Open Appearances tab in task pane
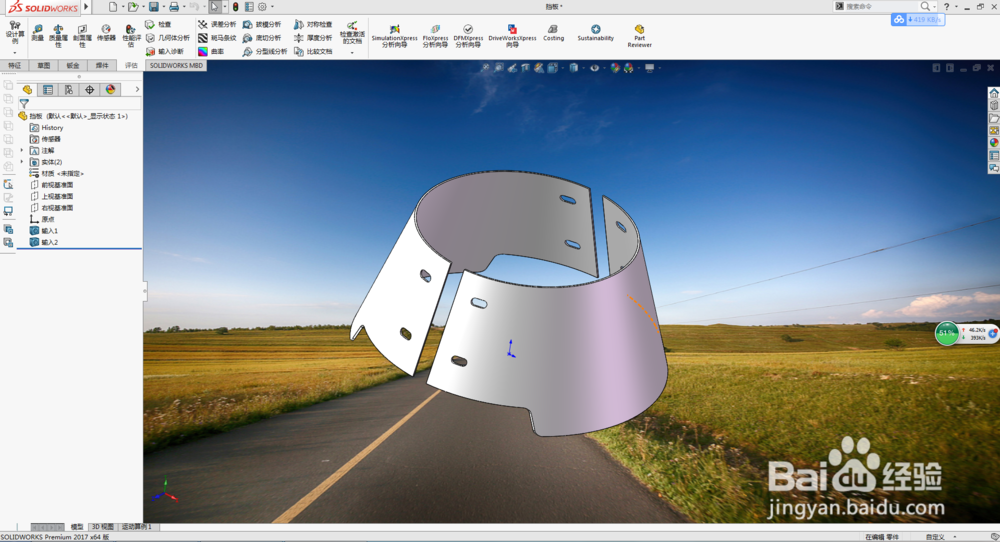 pos(994,143)
